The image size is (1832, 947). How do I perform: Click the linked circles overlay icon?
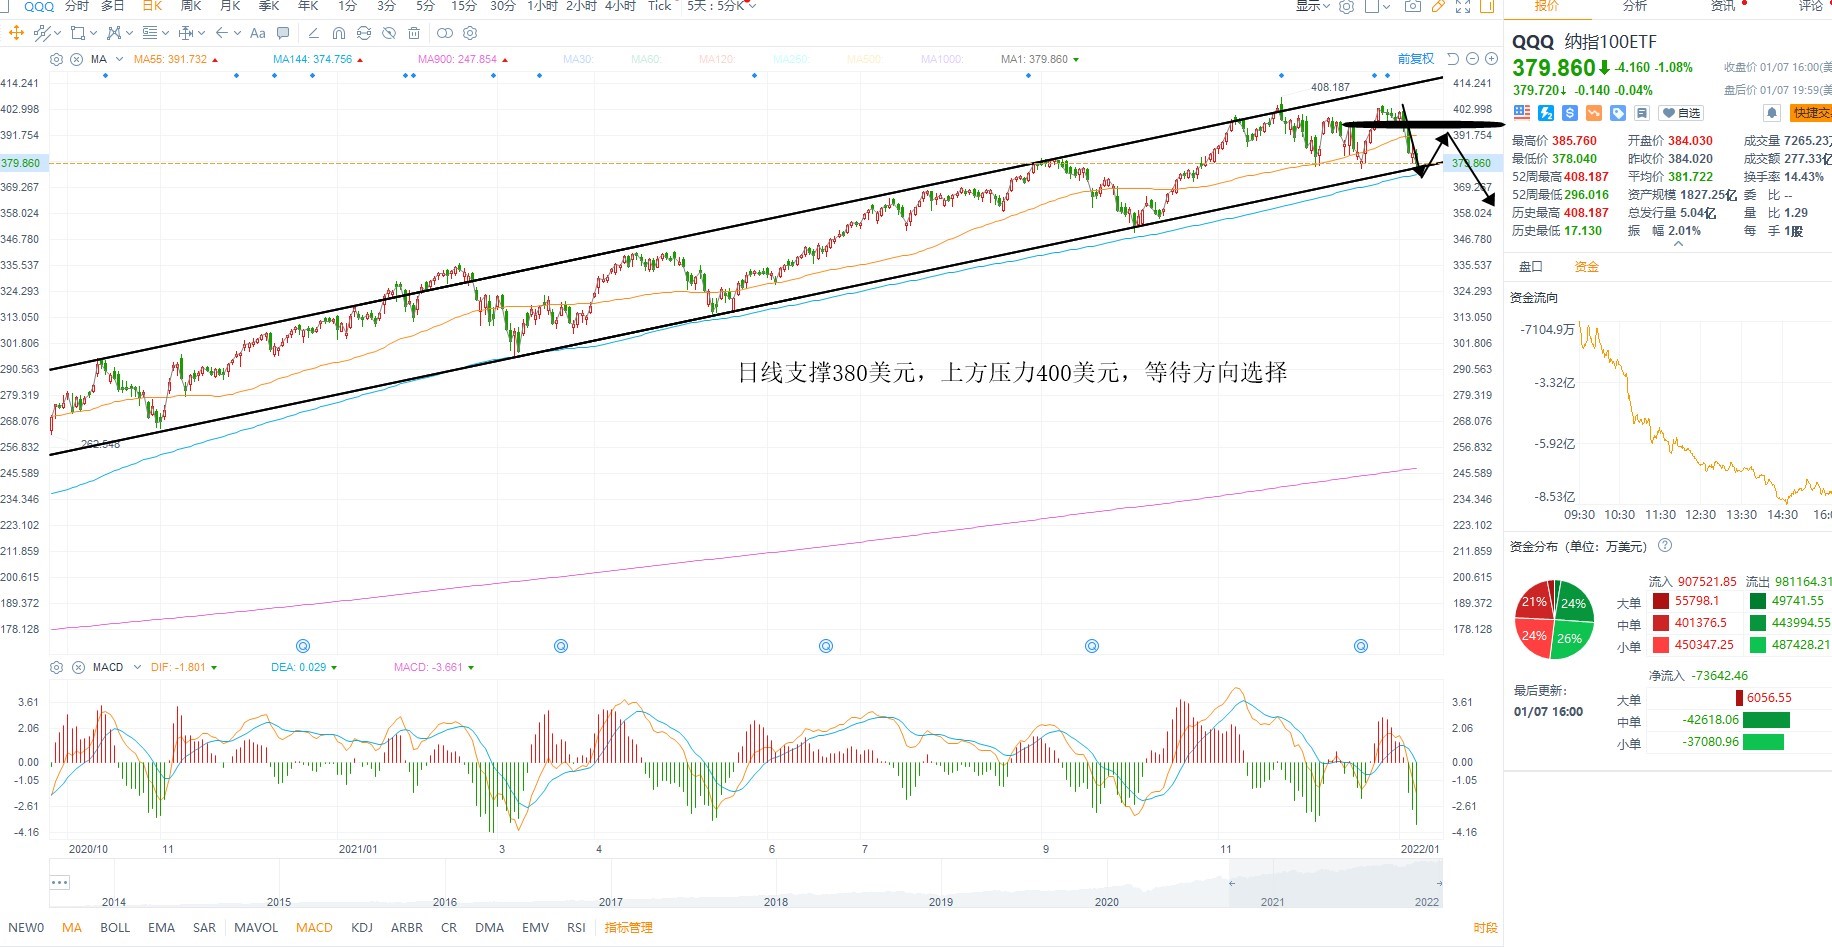point(445,33)
